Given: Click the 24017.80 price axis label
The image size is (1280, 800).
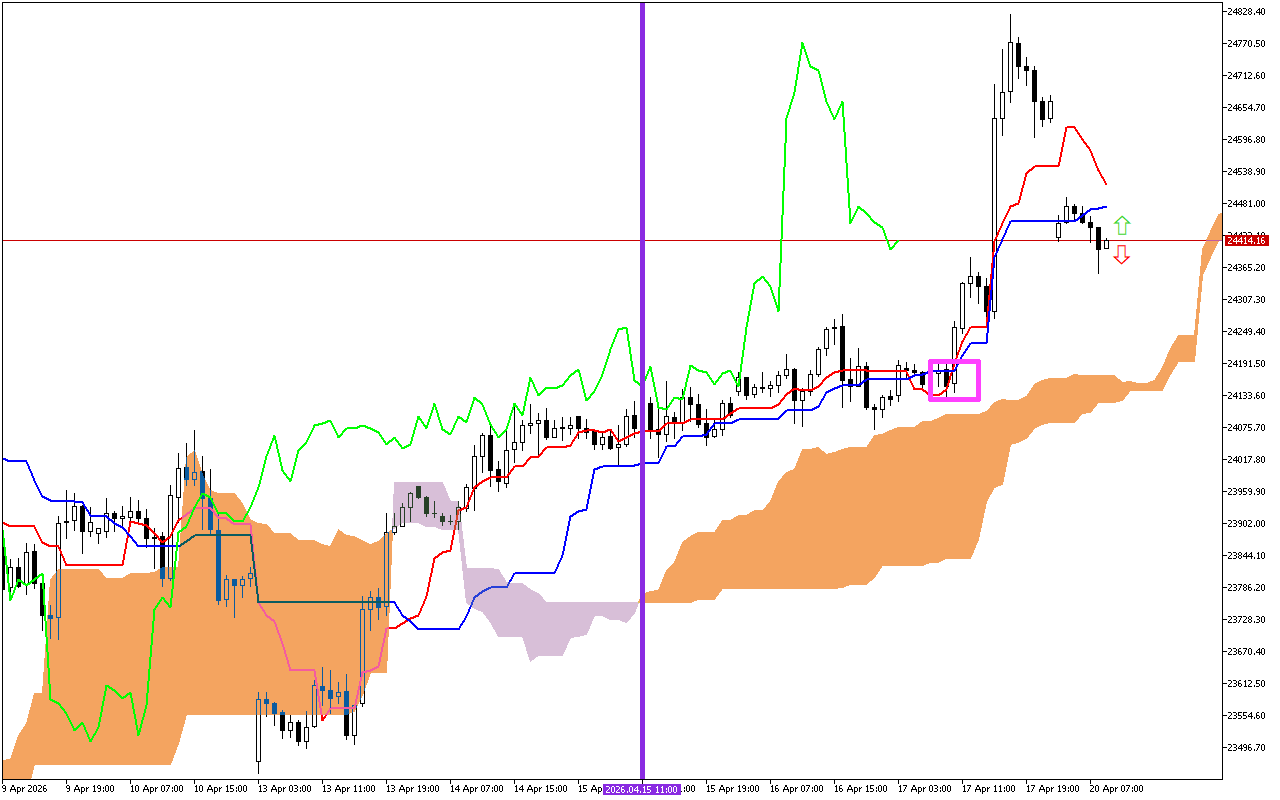Looking at the screenshot, I should [1246, 460].
